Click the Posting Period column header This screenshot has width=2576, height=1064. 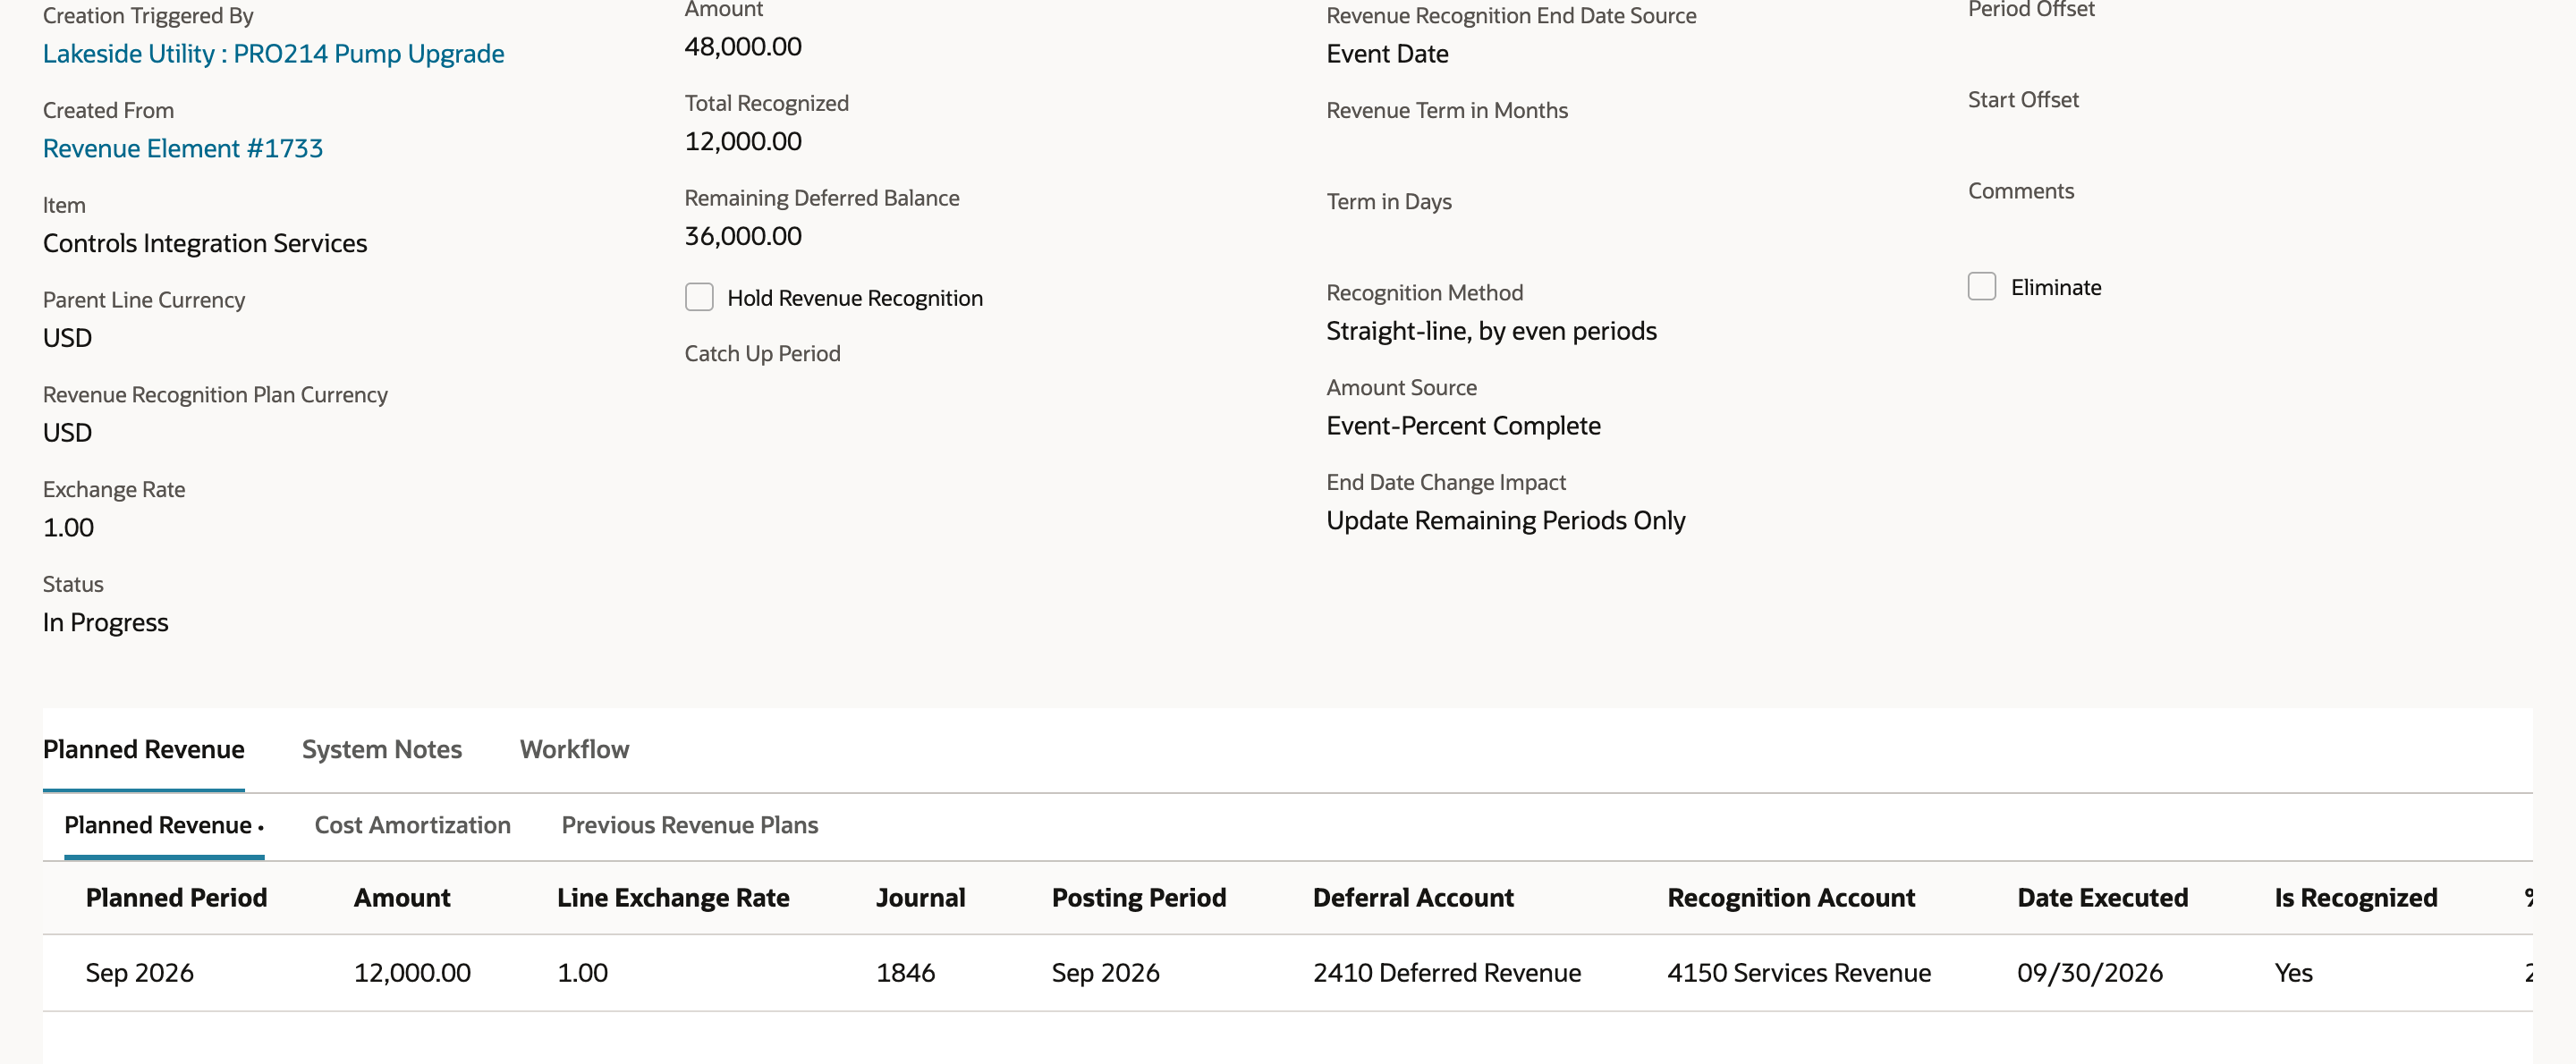pos(1139,898)
